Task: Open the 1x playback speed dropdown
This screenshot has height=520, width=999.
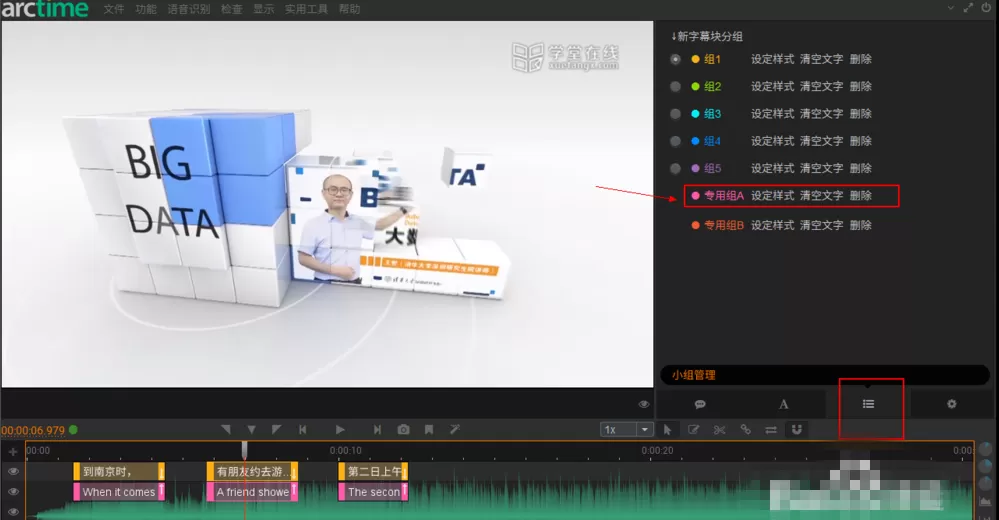Action: tap(627, 430)
